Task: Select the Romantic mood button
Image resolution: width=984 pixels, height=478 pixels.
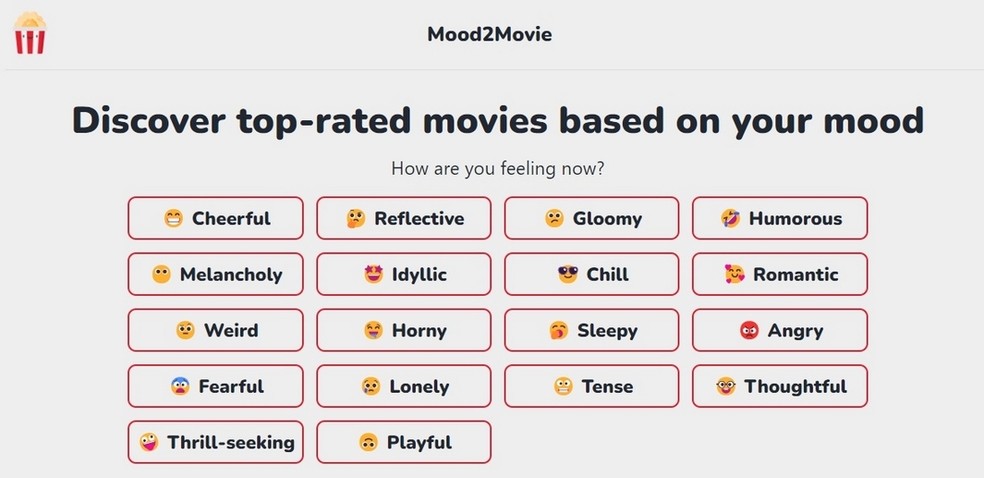Action: [x=779, y=274]
